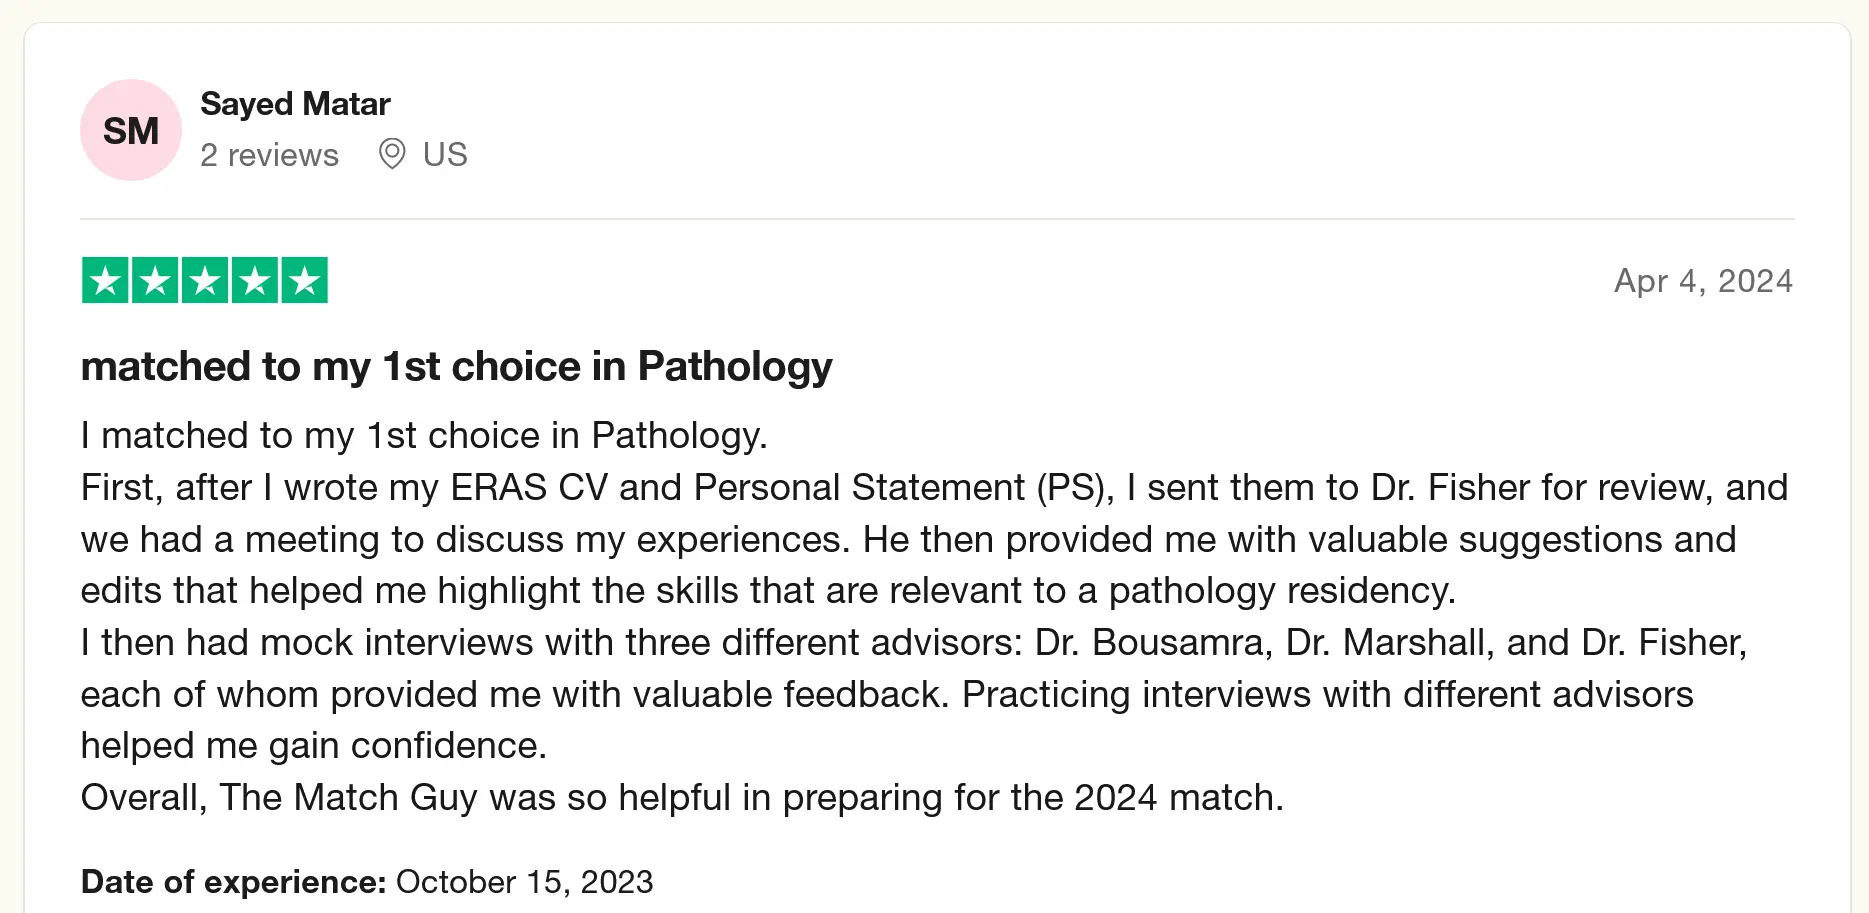This screenshot has width=1869, height=913.
Task: Open the 'matched to my 1st choice' review title
Action: [x=456, y=366]
